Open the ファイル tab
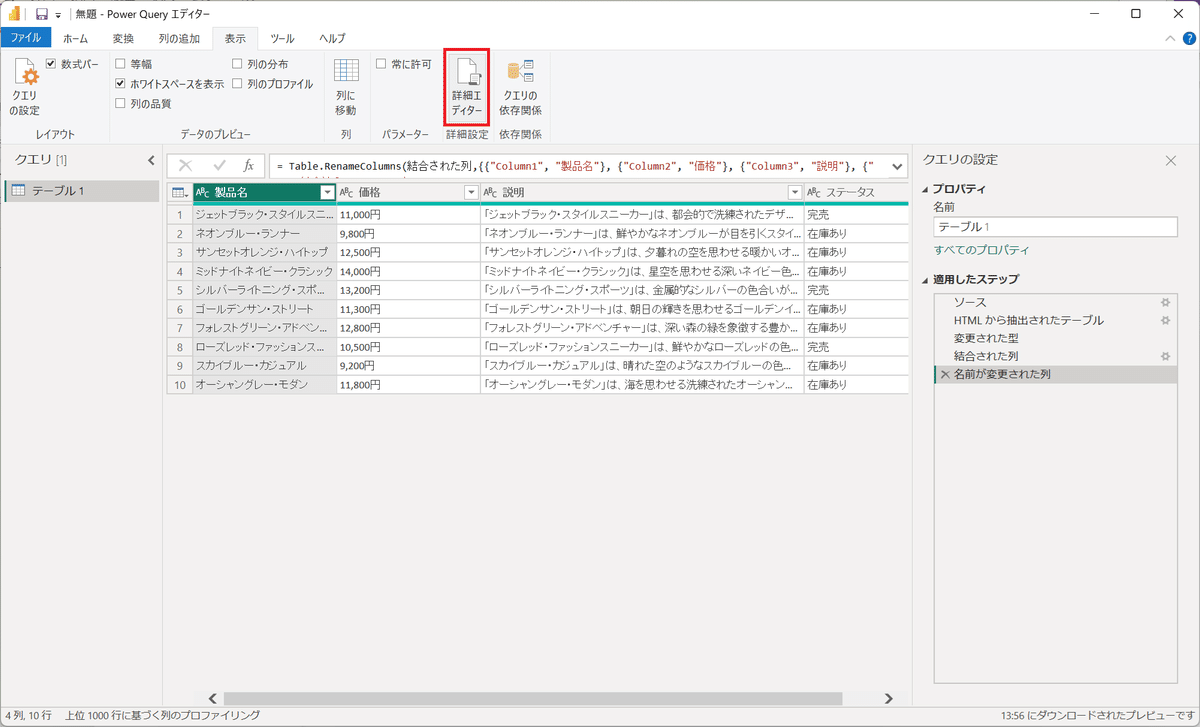The width and height of the screenshot is (1200, 727). [26, 38]
